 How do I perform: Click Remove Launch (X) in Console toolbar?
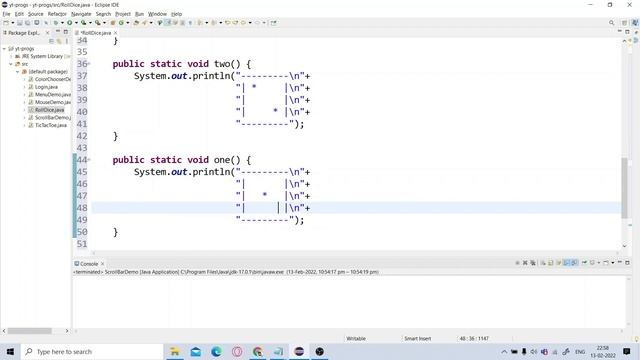click(x=525, y=263)
